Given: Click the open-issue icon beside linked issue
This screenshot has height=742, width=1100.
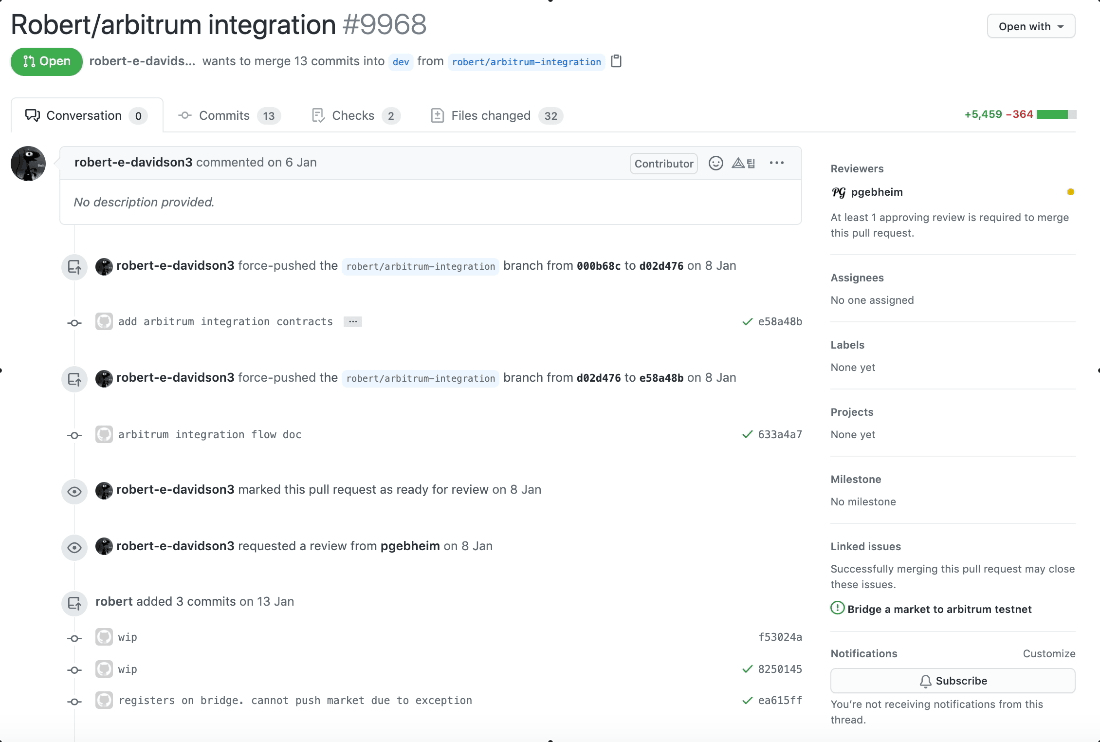Looking at the screenshot, I should (x=838, y=608).
